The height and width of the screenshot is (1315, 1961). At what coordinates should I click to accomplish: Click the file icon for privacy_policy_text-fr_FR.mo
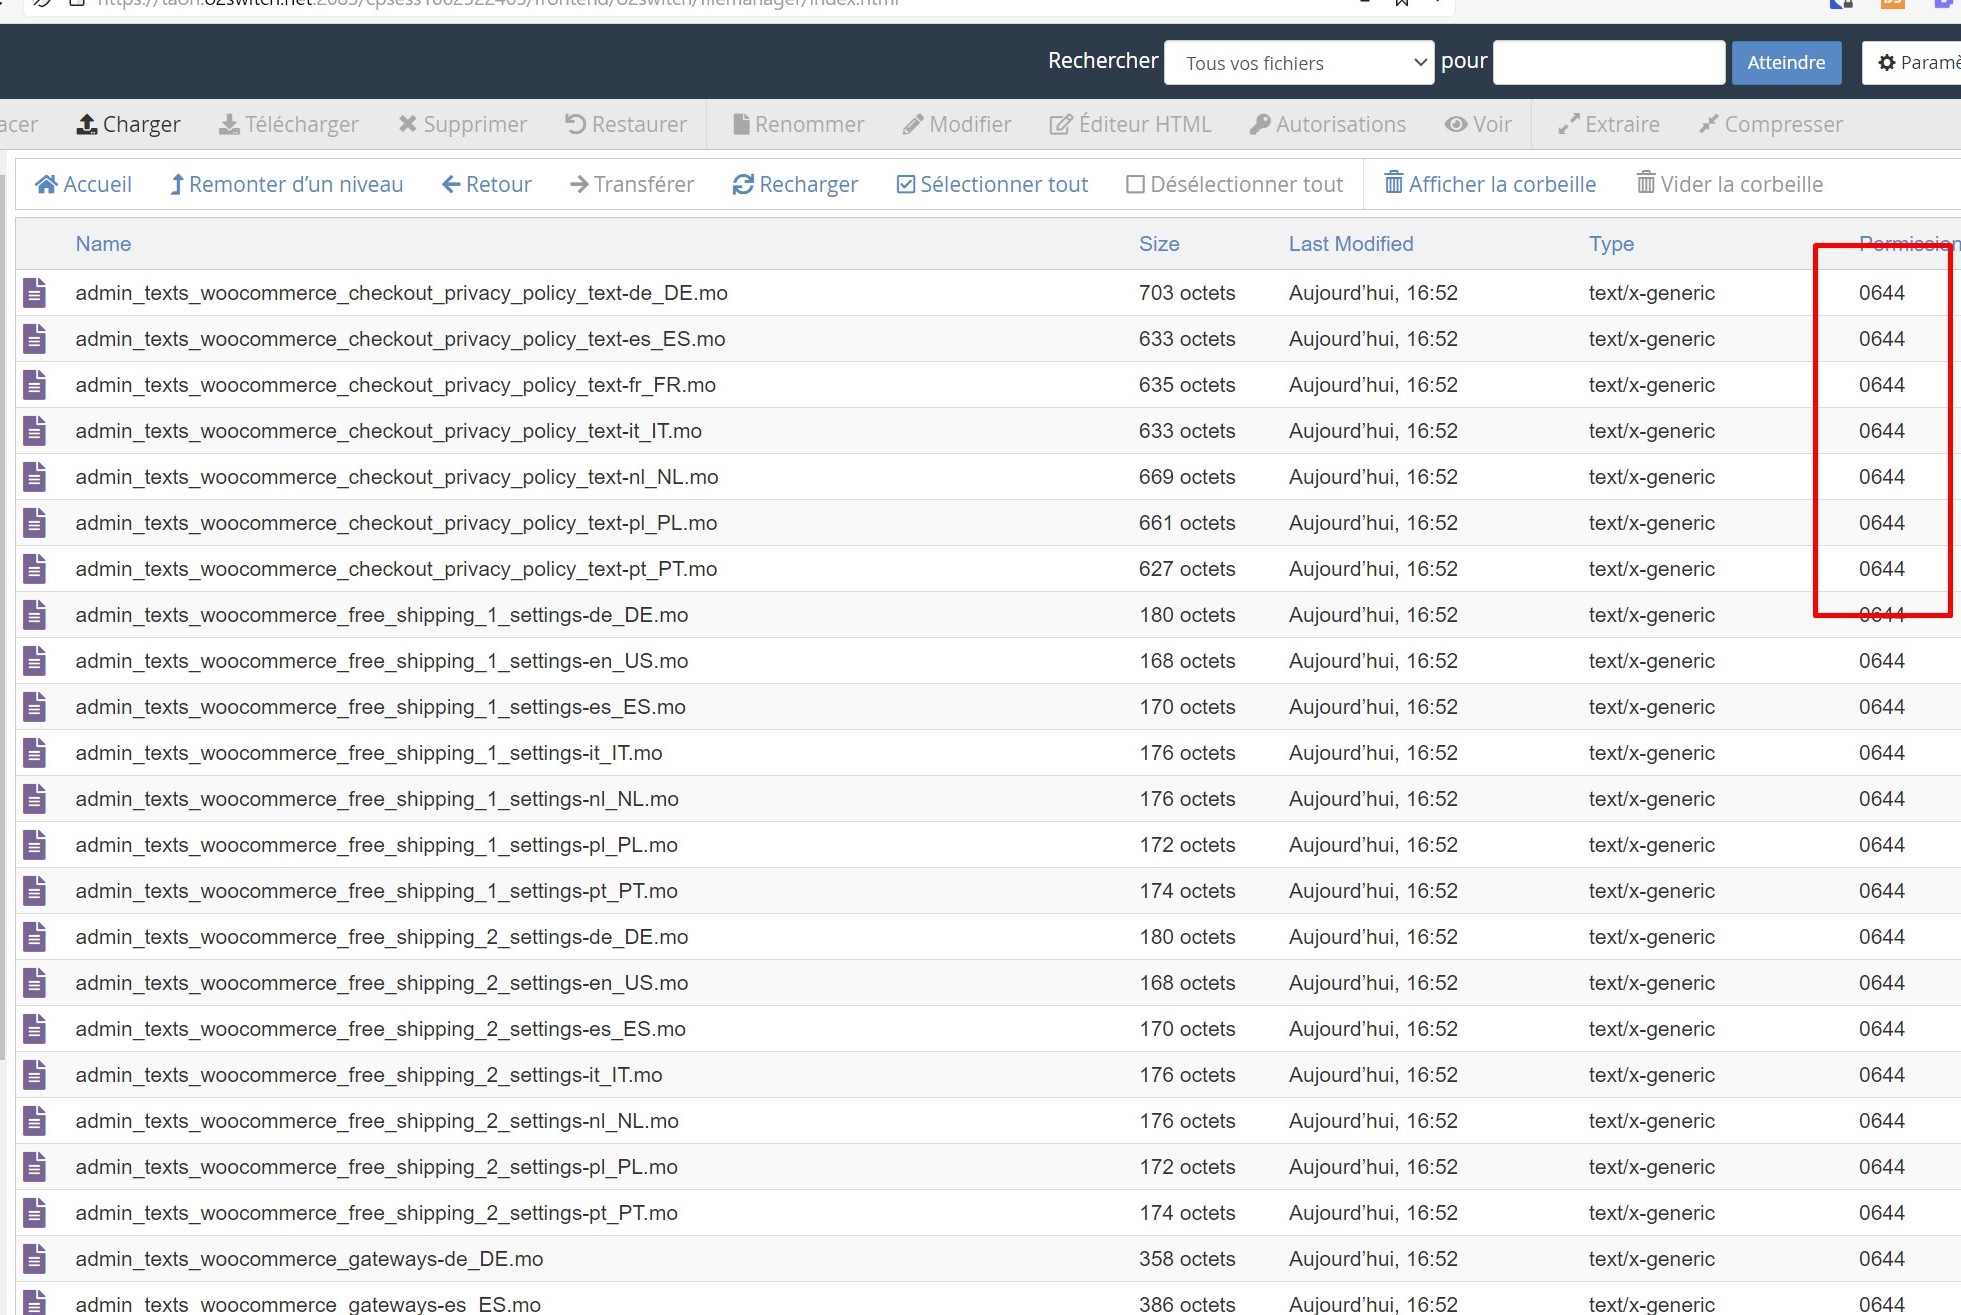tap(35, 385)
